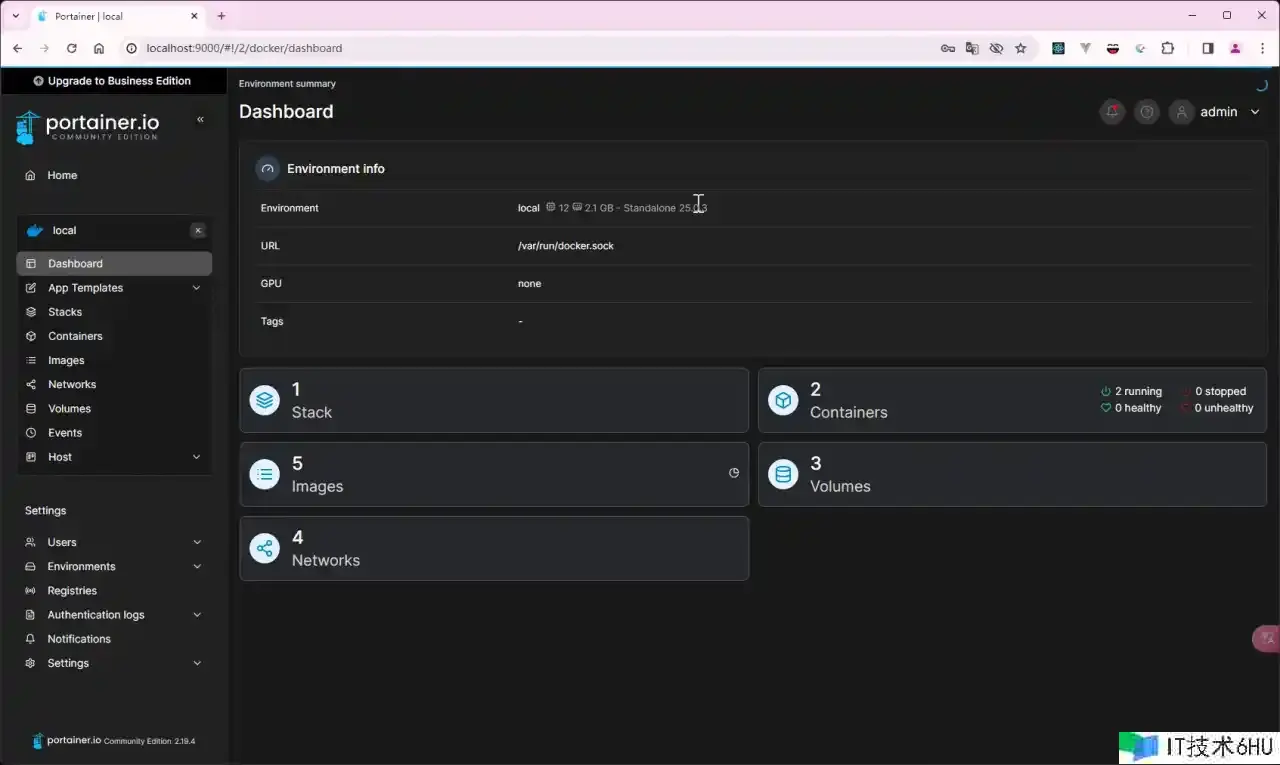Click the Images tile list icon

(x=265, y=474)
